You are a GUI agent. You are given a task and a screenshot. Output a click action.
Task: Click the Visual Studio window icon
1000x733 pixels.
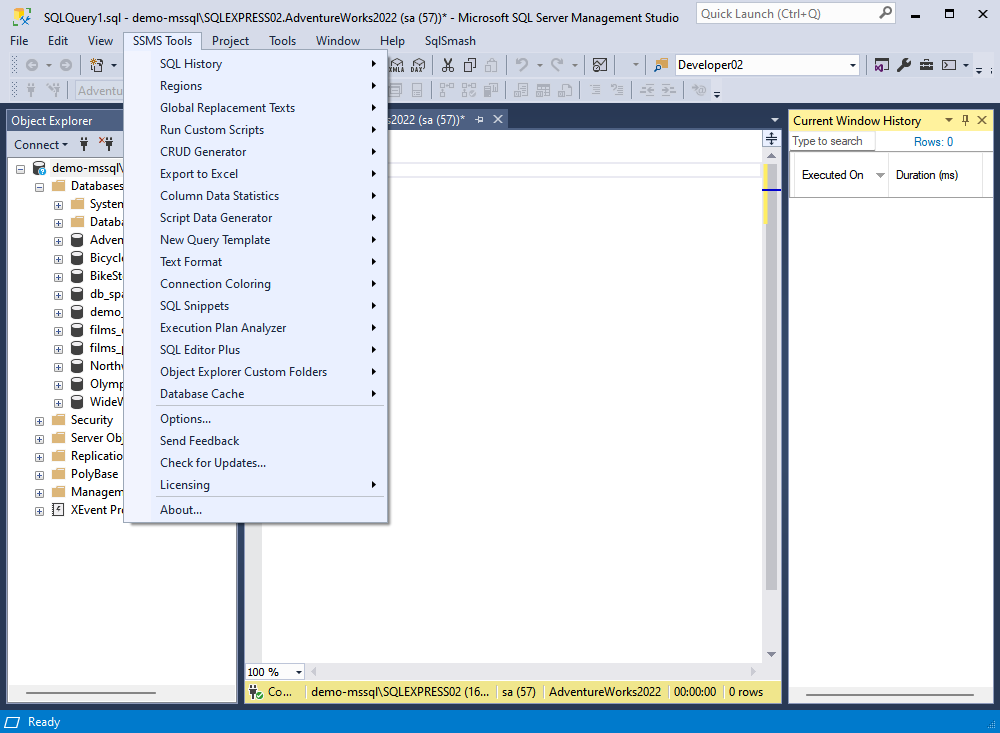tap(881, 65)
